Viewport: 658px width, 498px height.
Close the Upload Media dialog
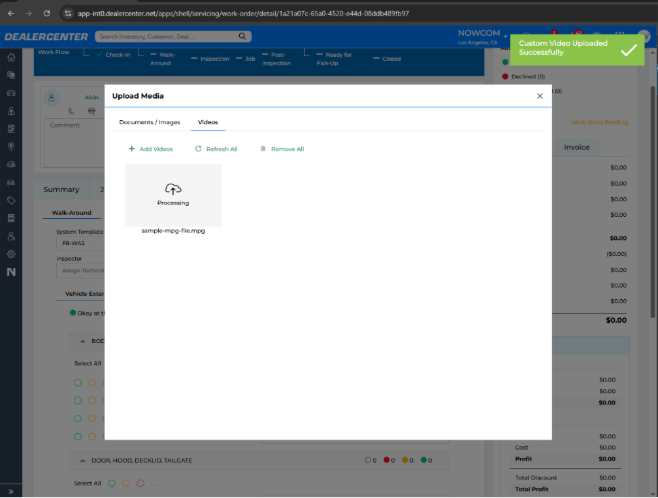(540, 96)
